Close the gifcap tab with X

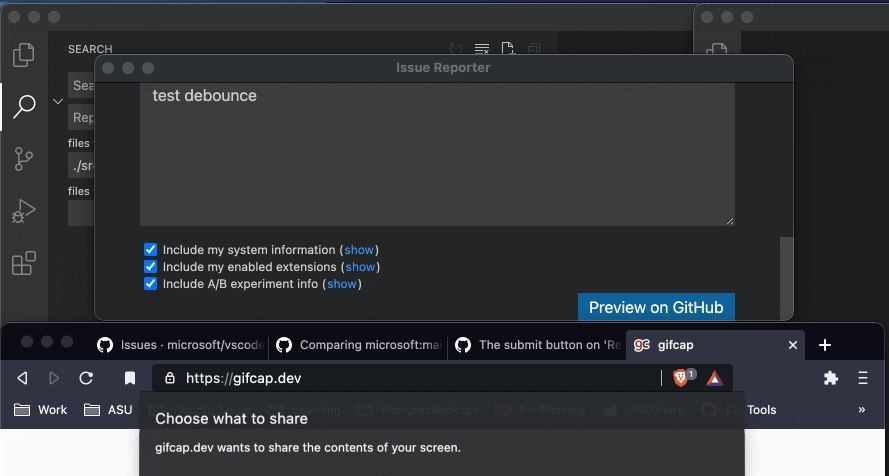(793, 345)
